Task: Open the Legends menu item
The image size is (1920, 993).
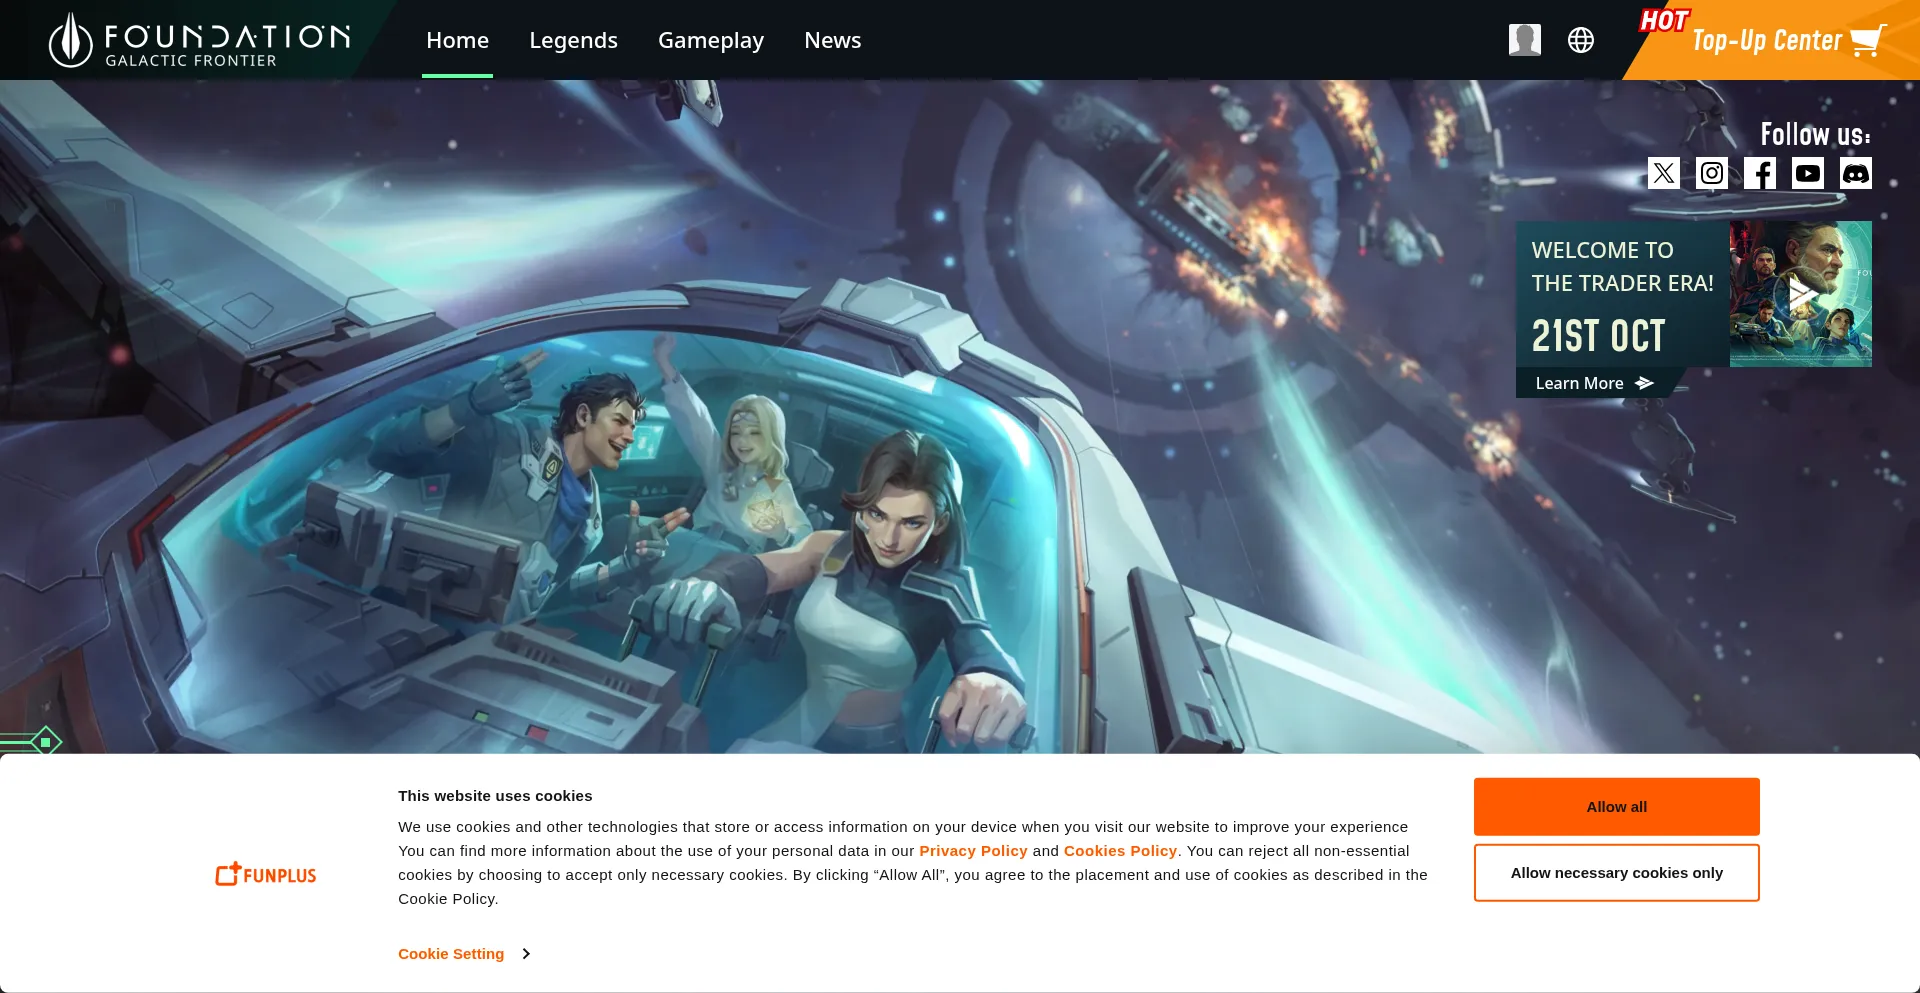Action: (573, 40)
